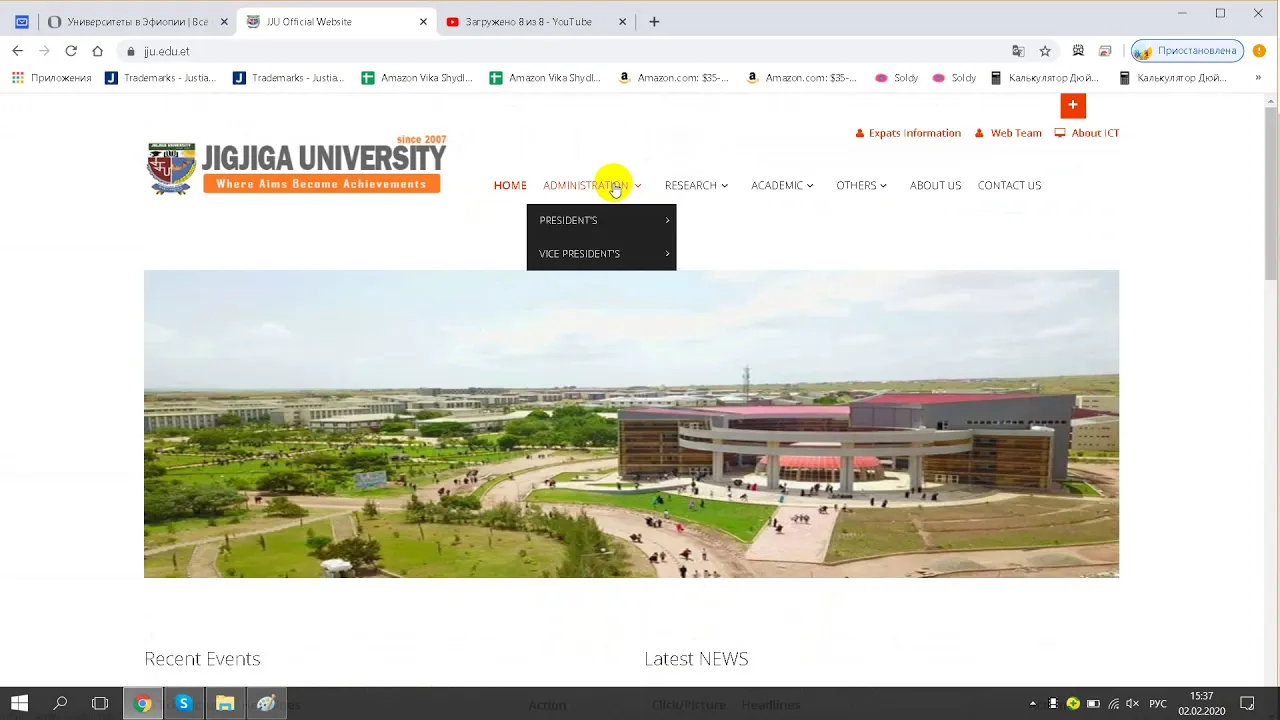Reload the jju.edu.et page

coord(71,51)
